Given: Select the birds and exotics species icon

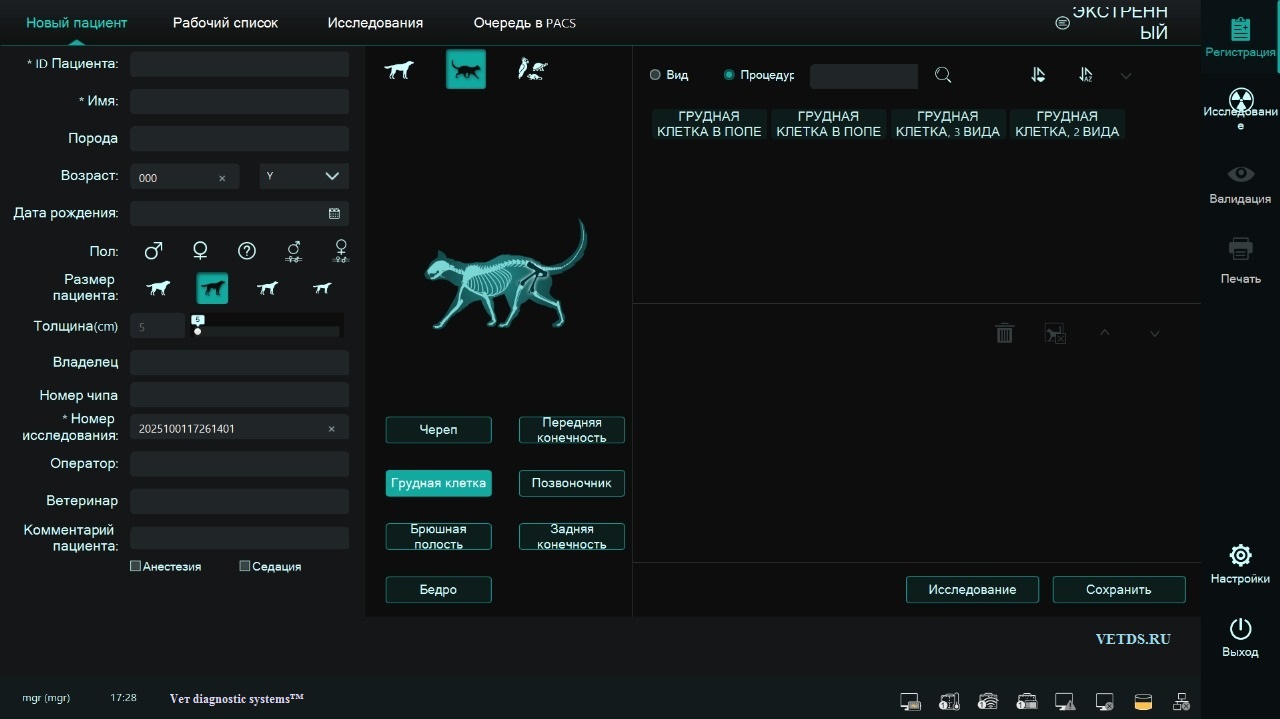Looking at the screenshot, I should pyautogui.click(x=532, y=70).
